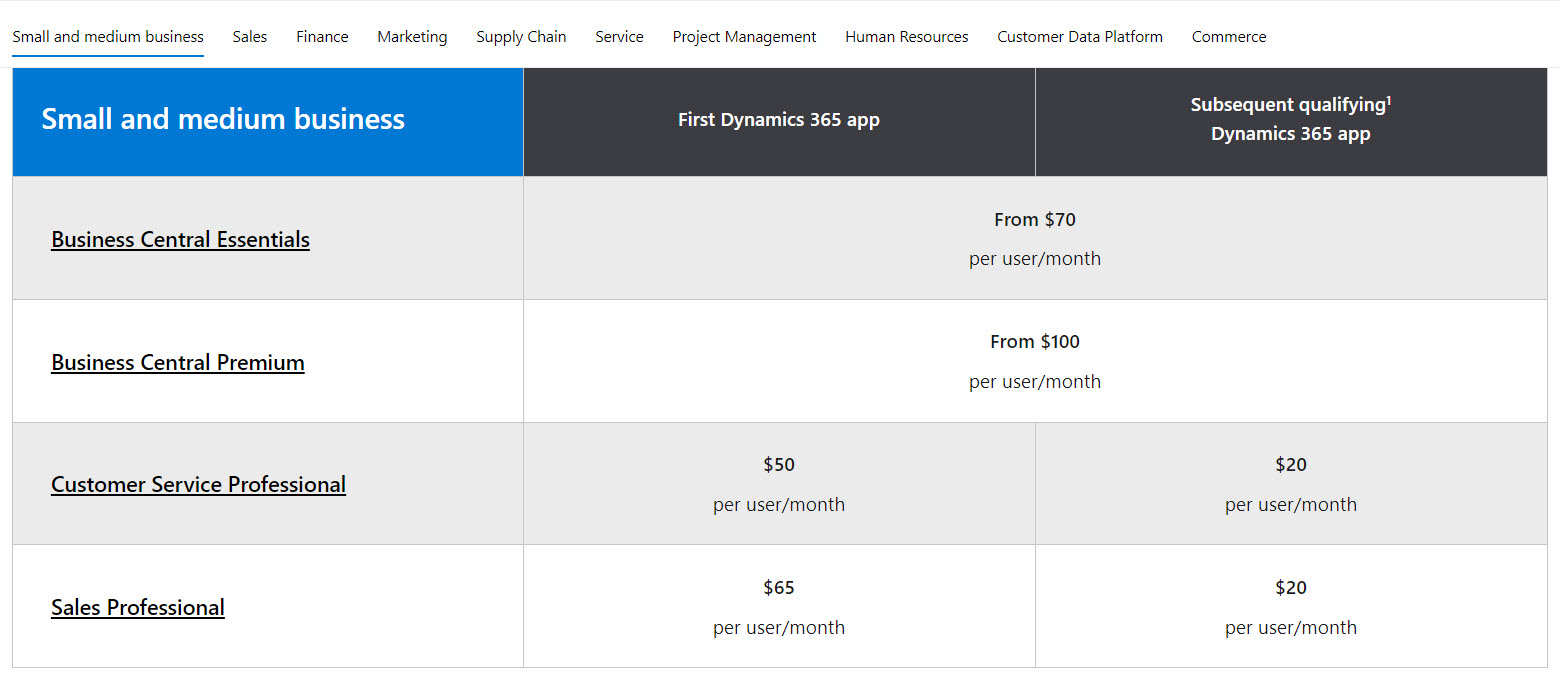Click the '$20' price in the Sales Professional row

pos(1291,587)
